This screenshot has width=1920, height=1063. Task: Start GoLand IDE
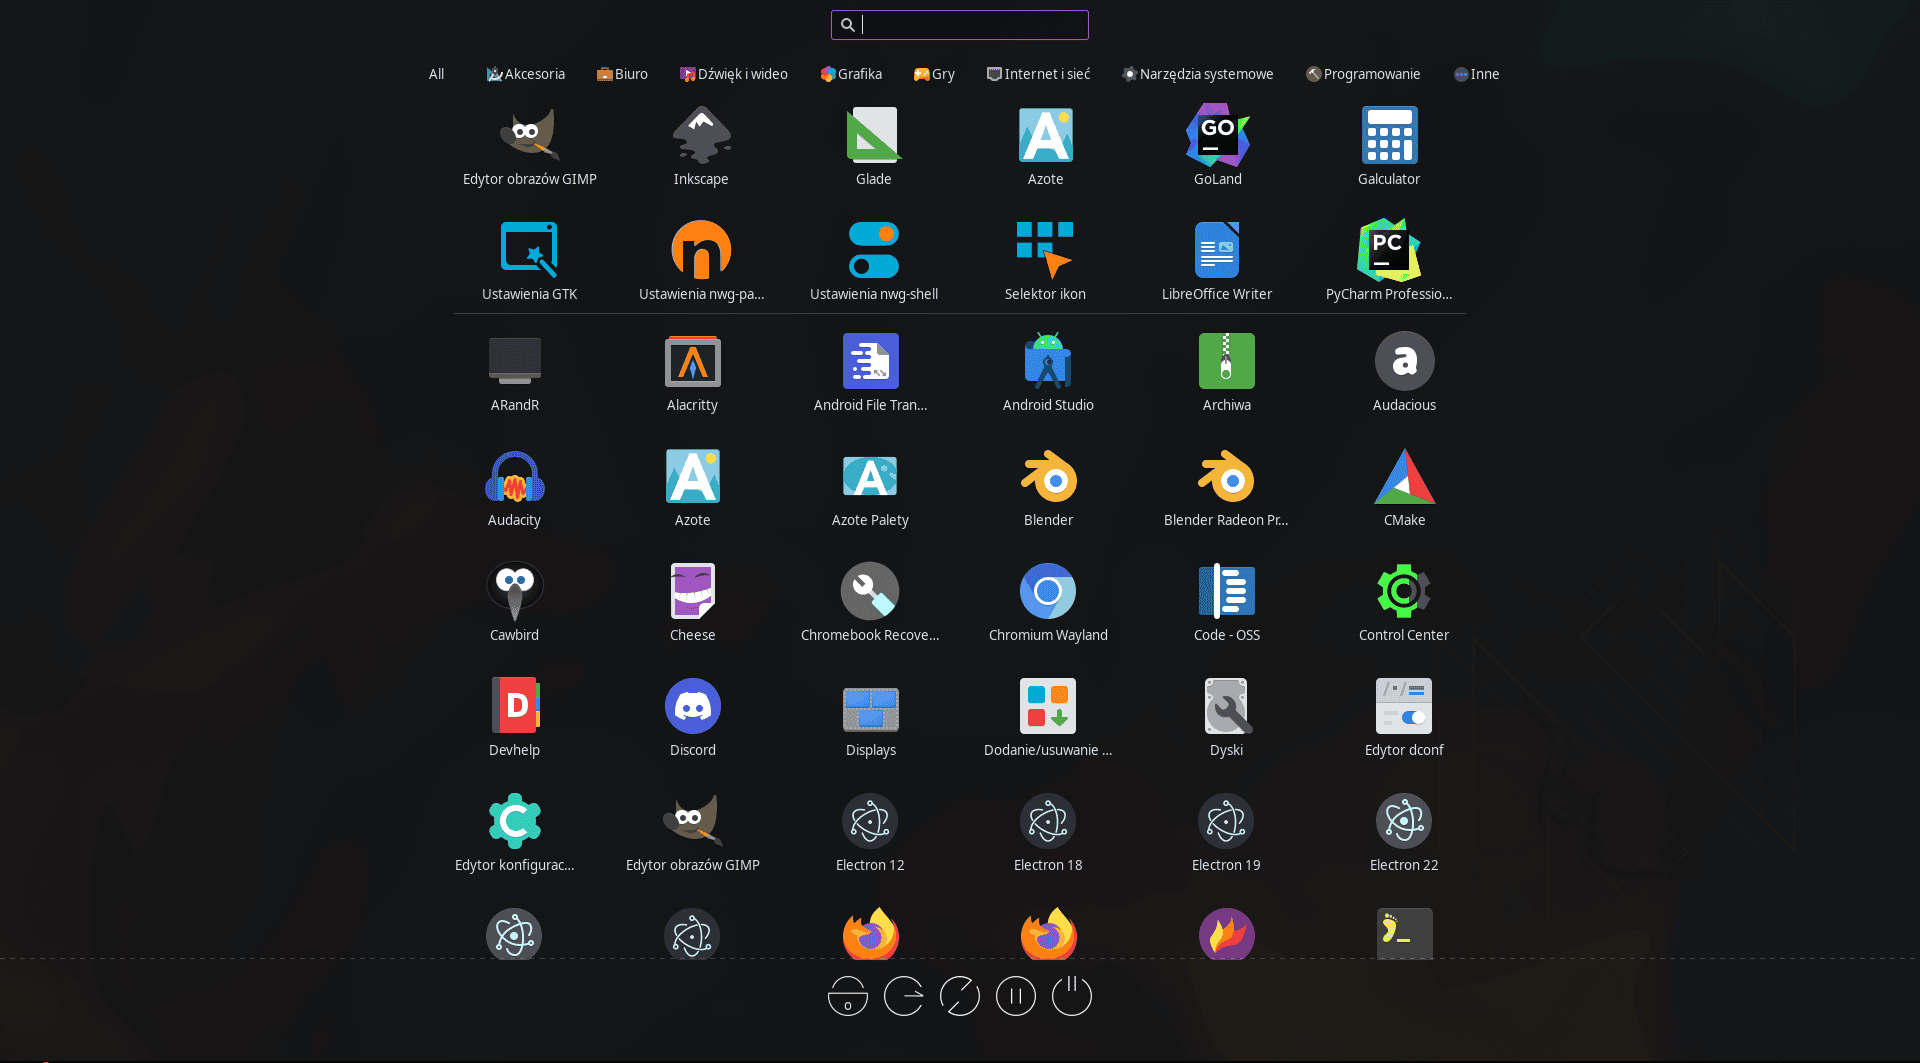(1217, 146)
